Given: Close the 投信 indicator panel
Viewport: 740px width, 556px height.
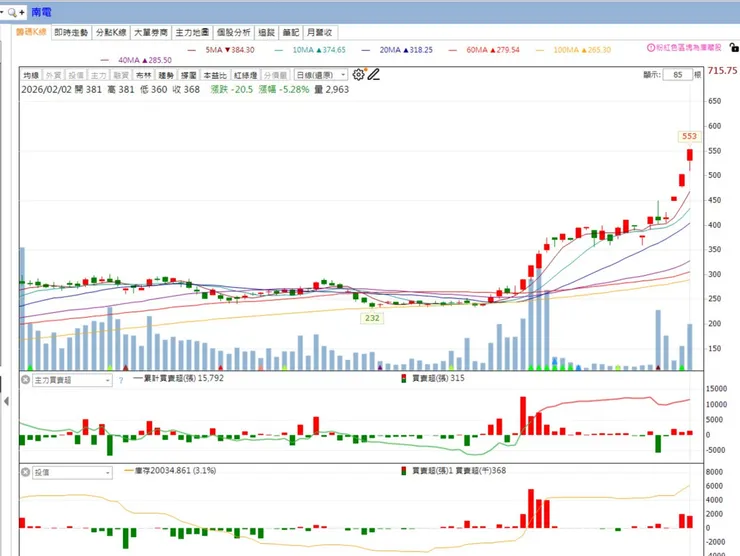Looking at the screenshot, I should pos(25,472).
